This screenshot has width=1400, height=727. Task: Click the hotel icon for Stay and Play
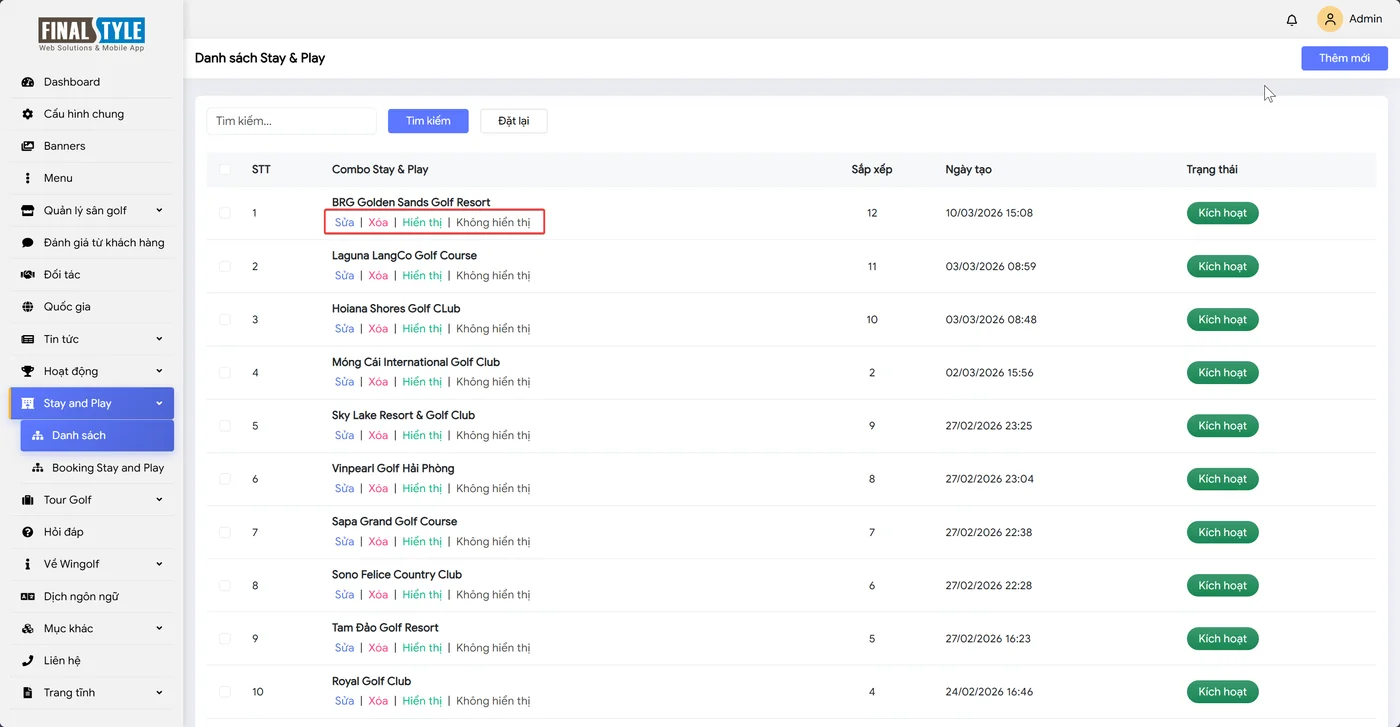(x=28, y=403)
